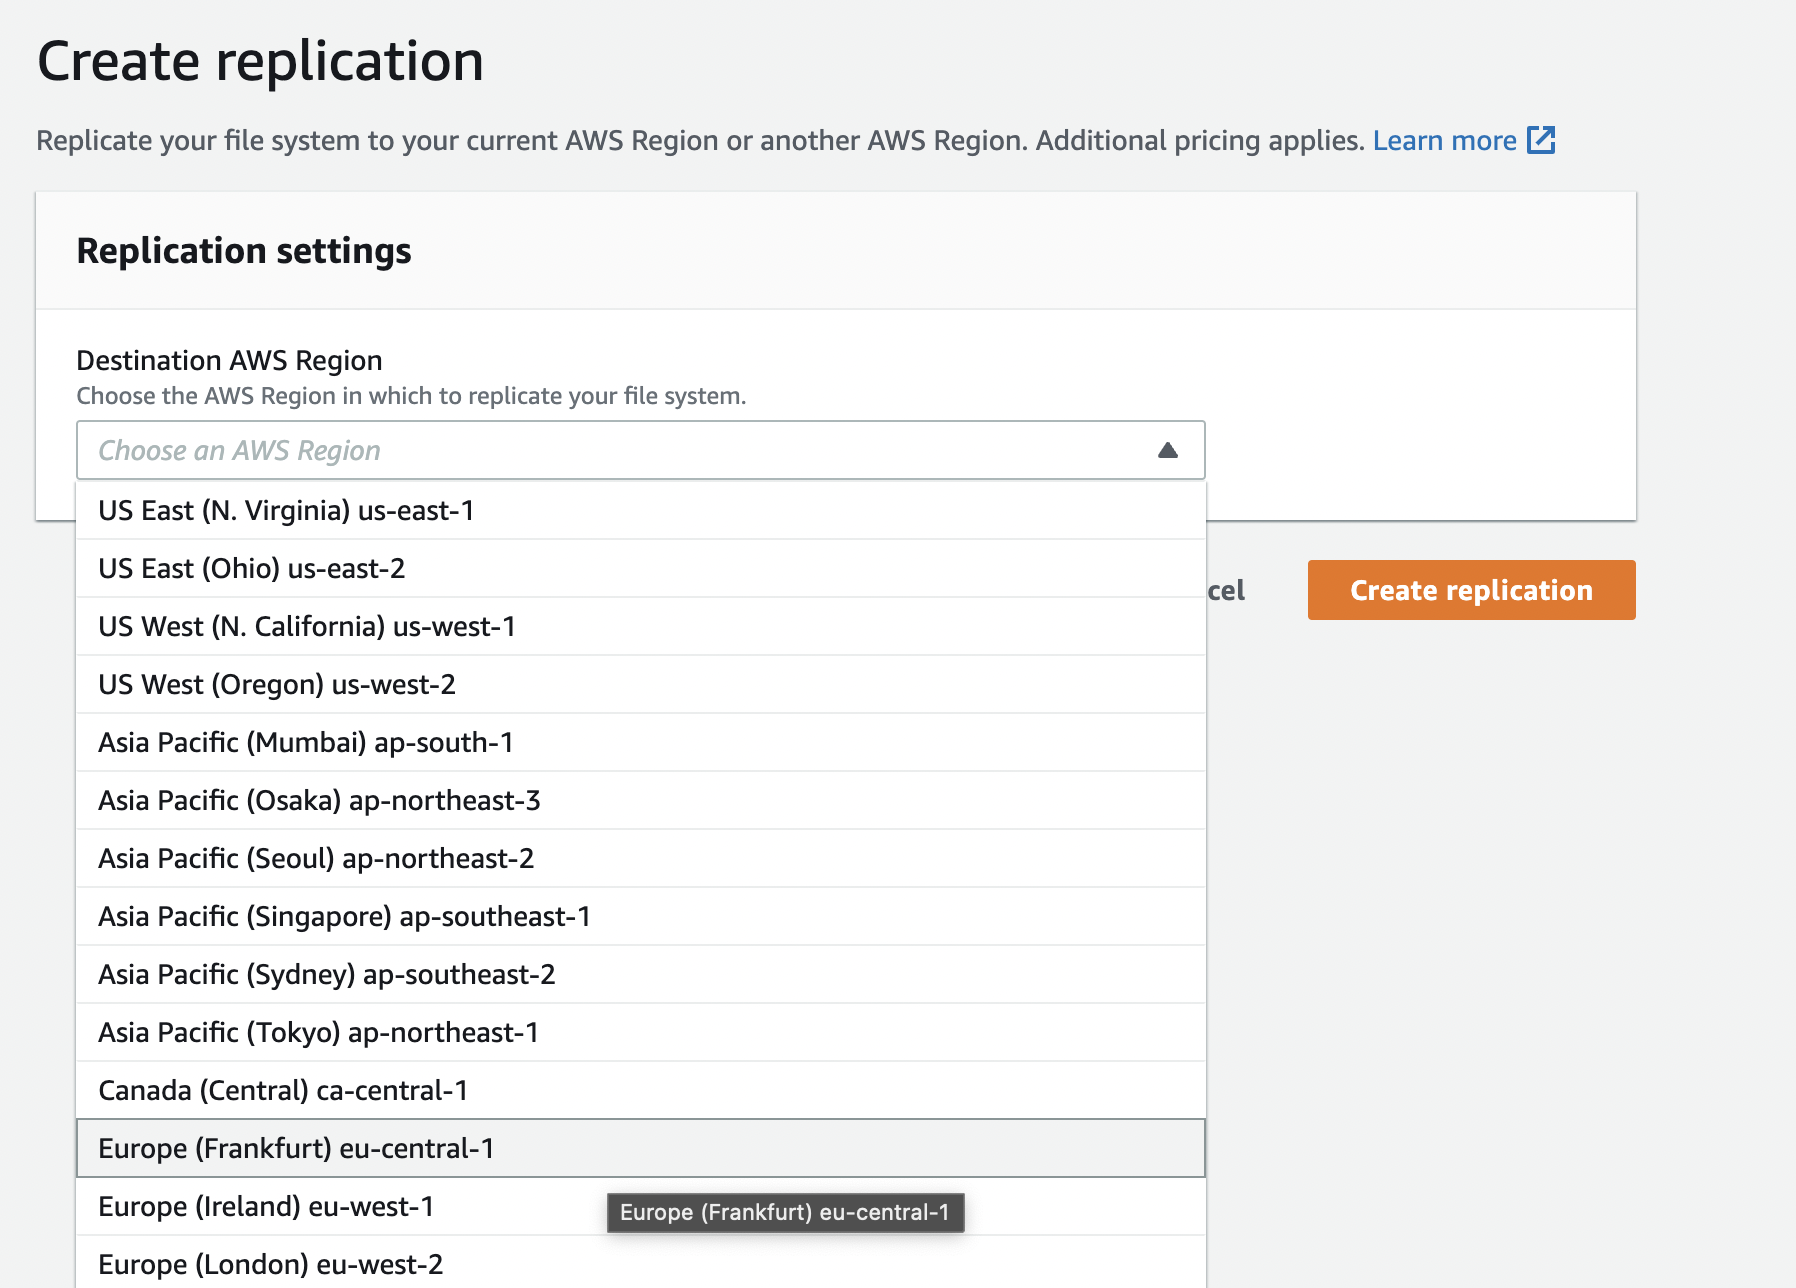This screenshot has width=1796, height=1288.
Task: Pick Europe (London) eu-west-2
Action: click(641, 1263)
